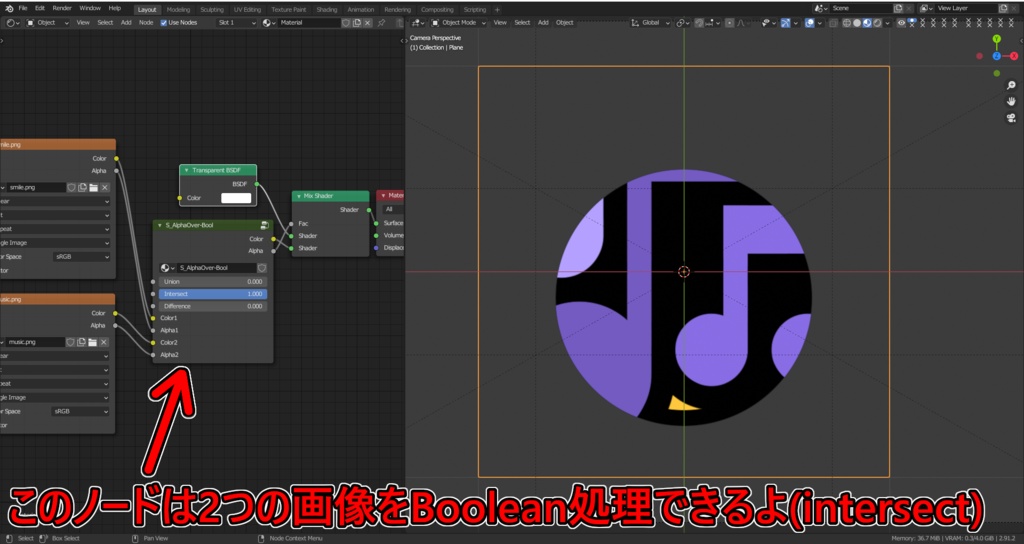Click the green Y axis gizmo ball
The height and width of the screenshot is (544, 1024).
point(997,39)
